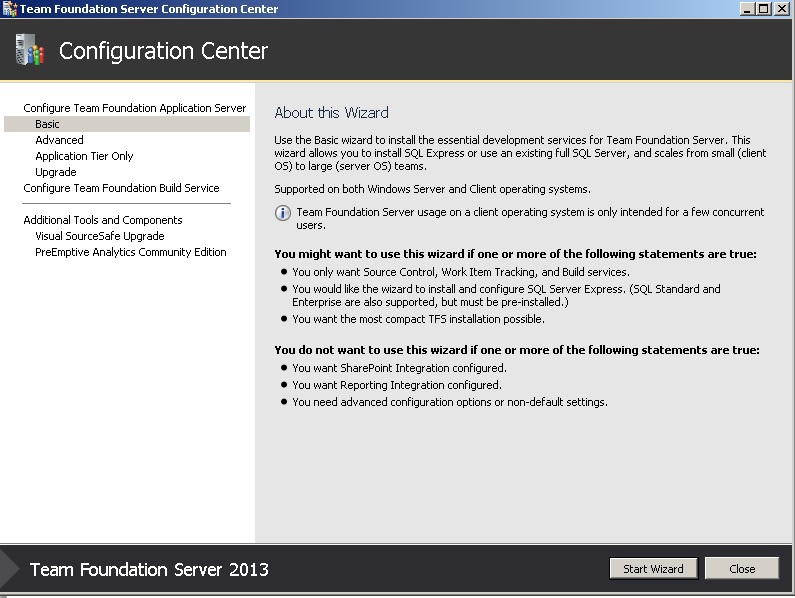This screenshot has width=795, height=598.
Task: Select the Upgrade wizard option
Action: (x=56, y=172)
